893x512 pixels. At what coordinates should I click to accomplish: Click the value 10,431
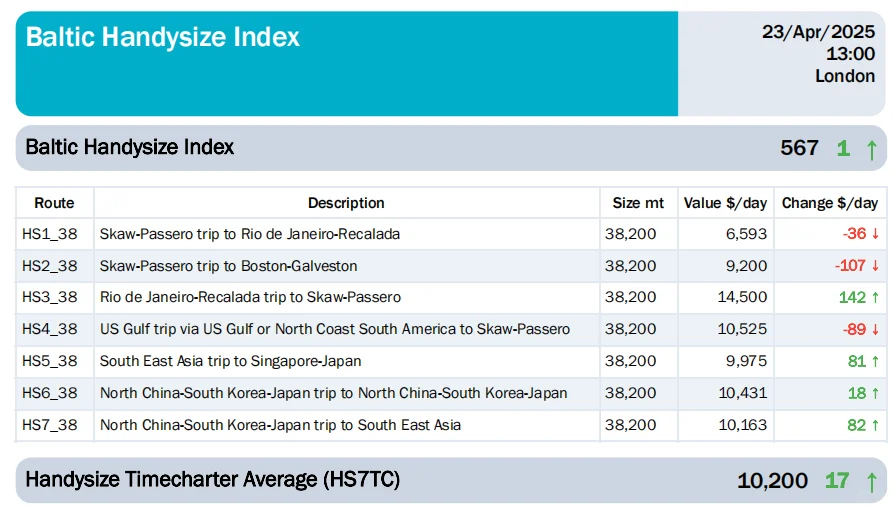tap(742, 393)
